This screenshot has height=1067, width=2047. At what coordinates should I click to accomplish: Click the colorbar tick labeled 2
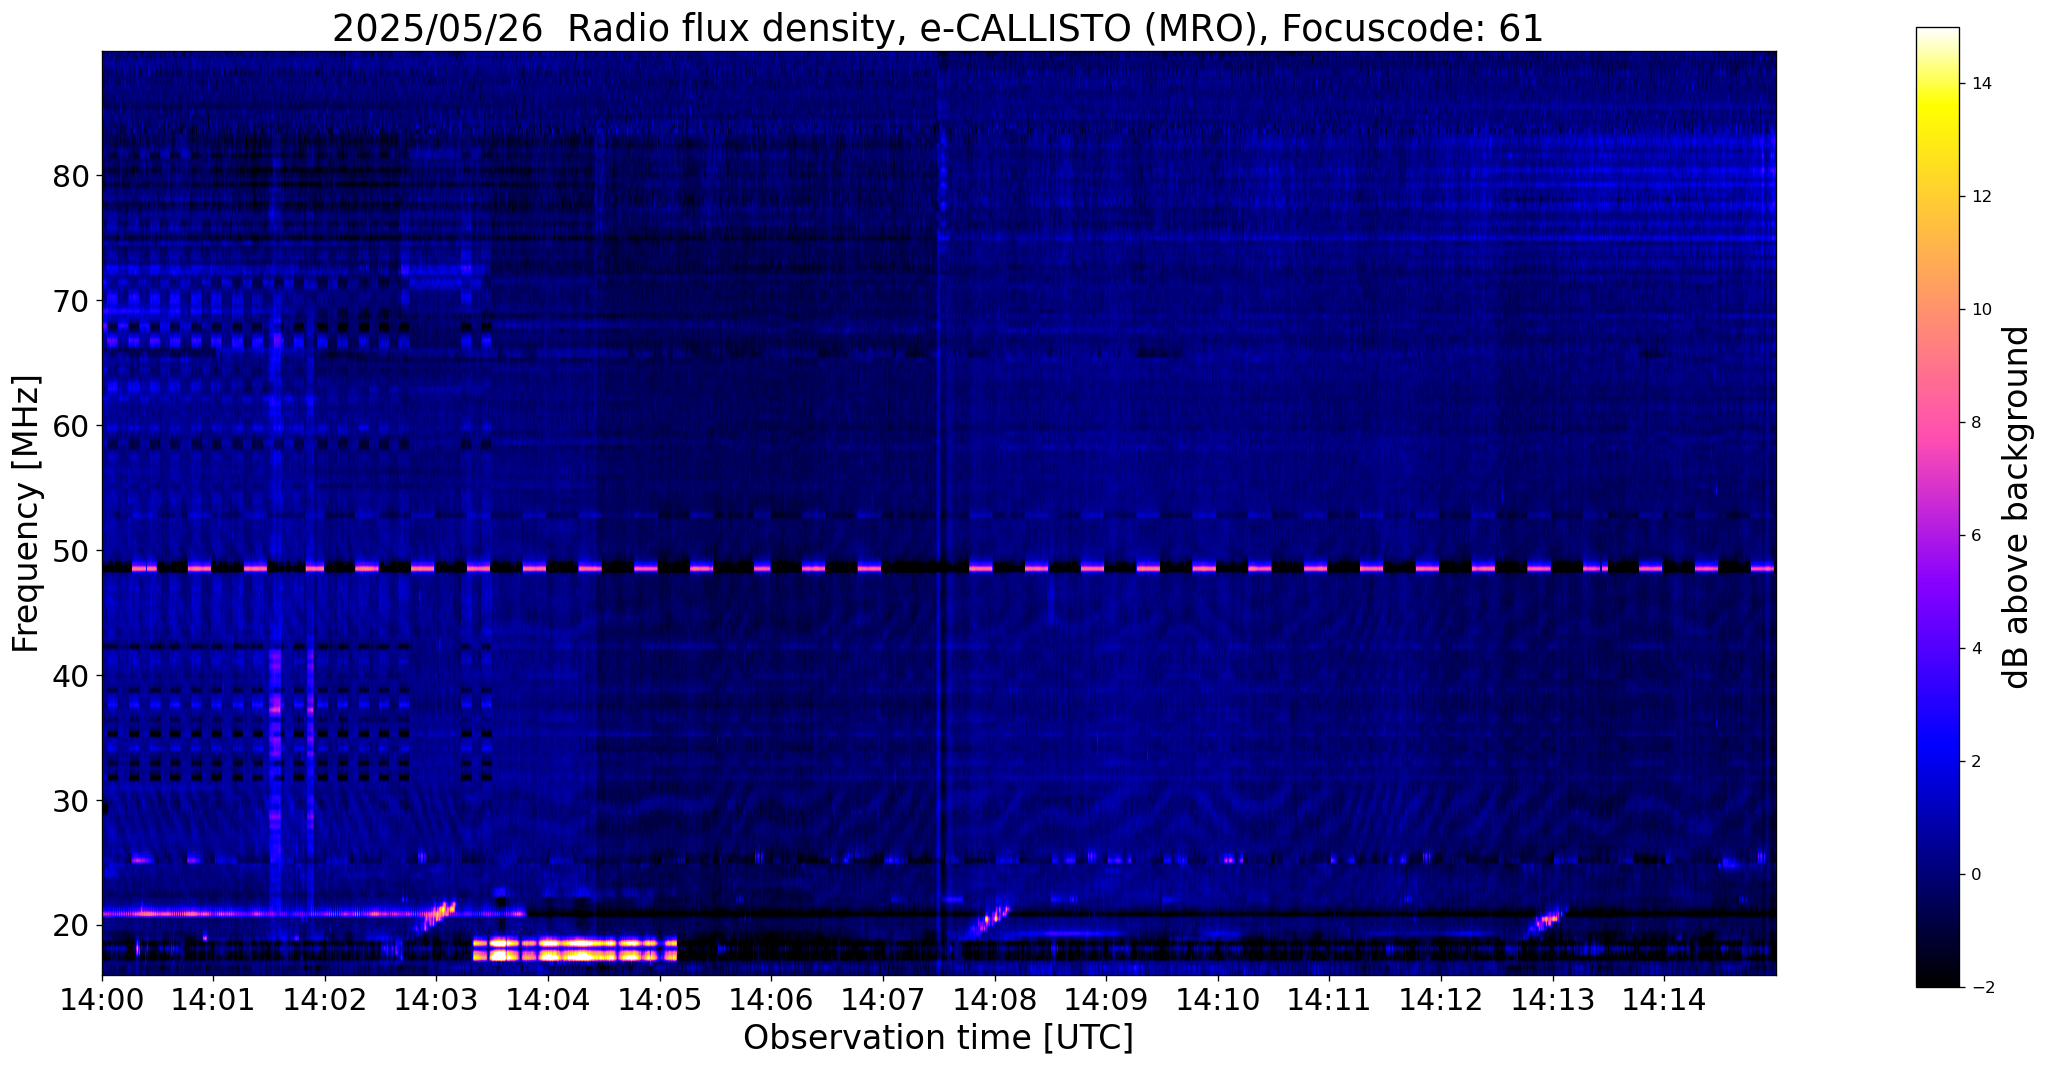click(1975, 762)
